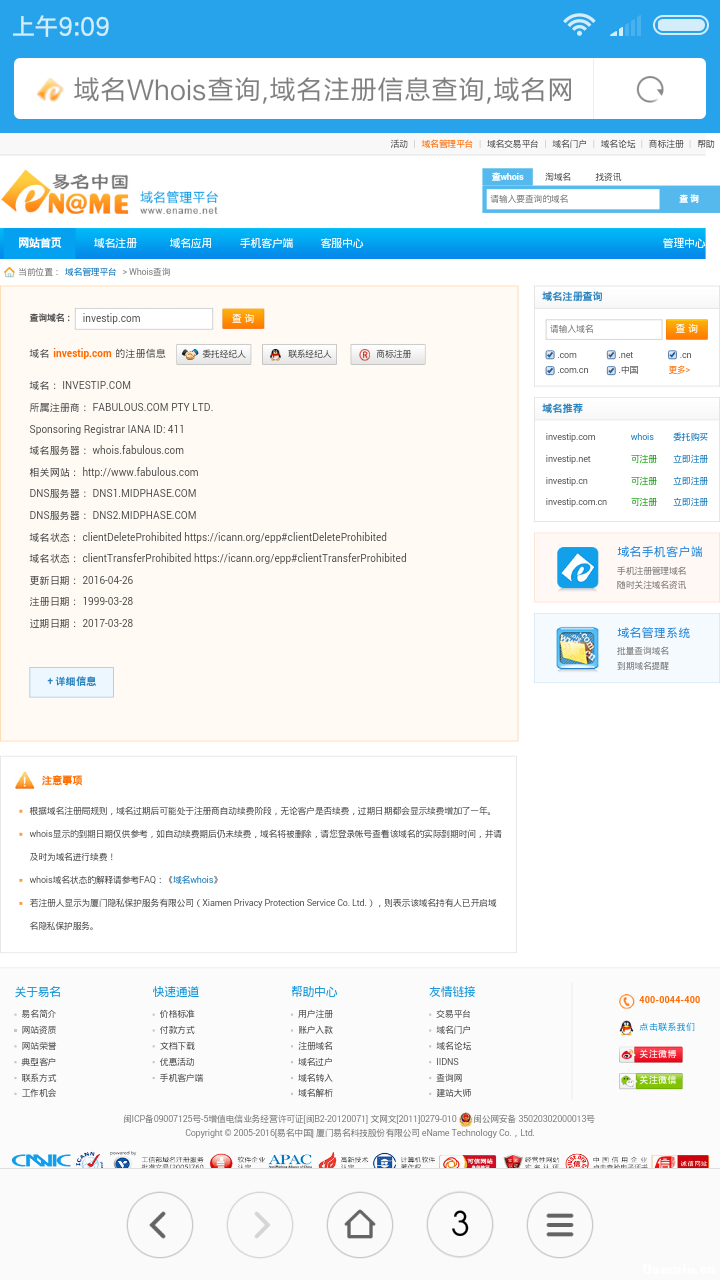Screen dimensions: 720x1280
Task: Click the QQ 点击联系我们 icon
Action: (x=626, y=1027)
